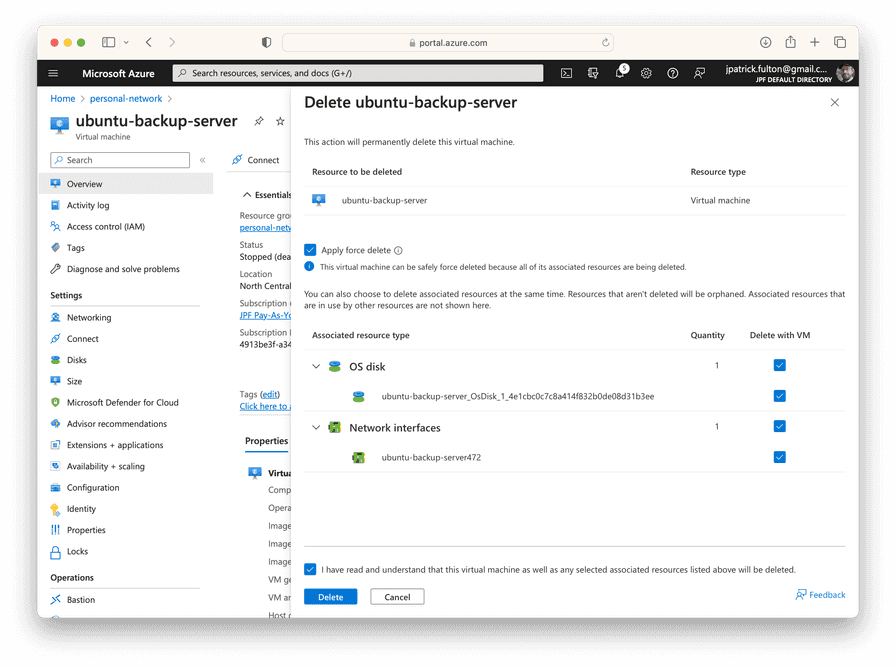Click the Delete button

(x=330, y=597)
